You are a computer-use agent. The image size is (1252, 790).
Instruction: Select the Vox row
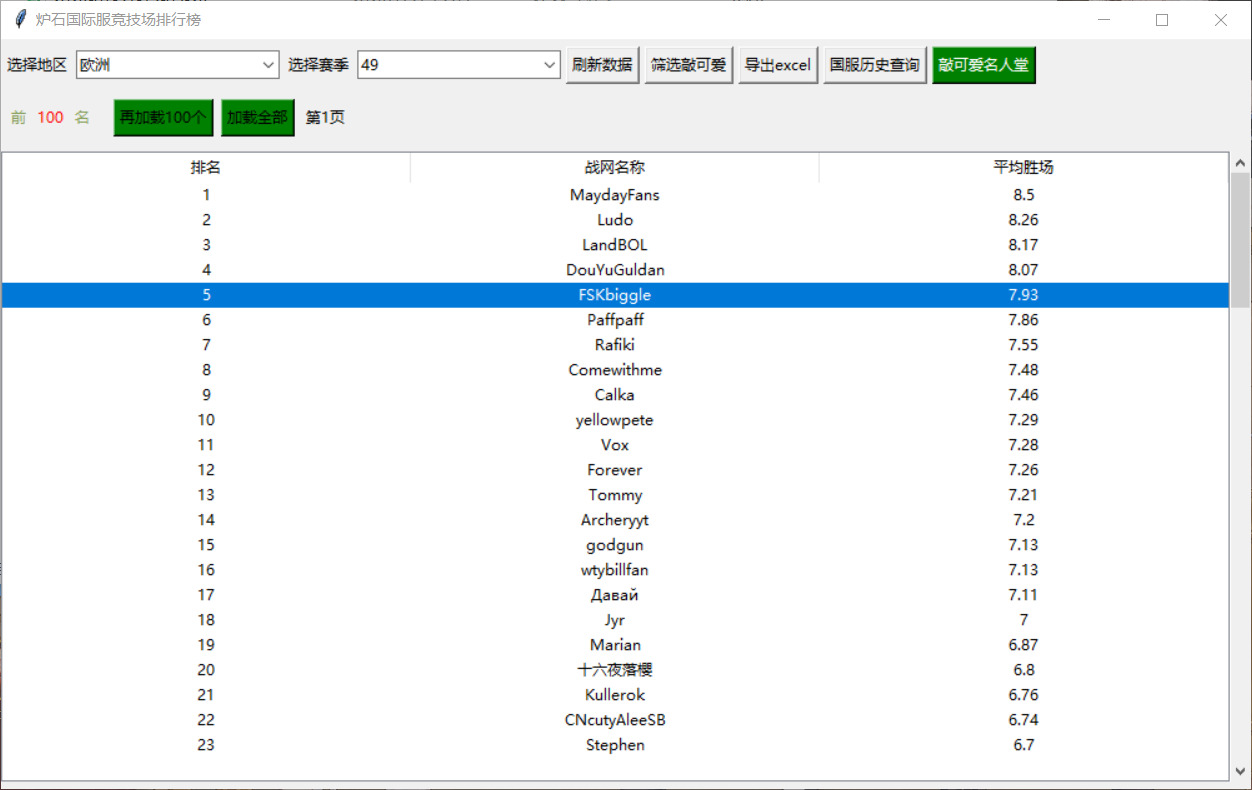click(615, 445)
